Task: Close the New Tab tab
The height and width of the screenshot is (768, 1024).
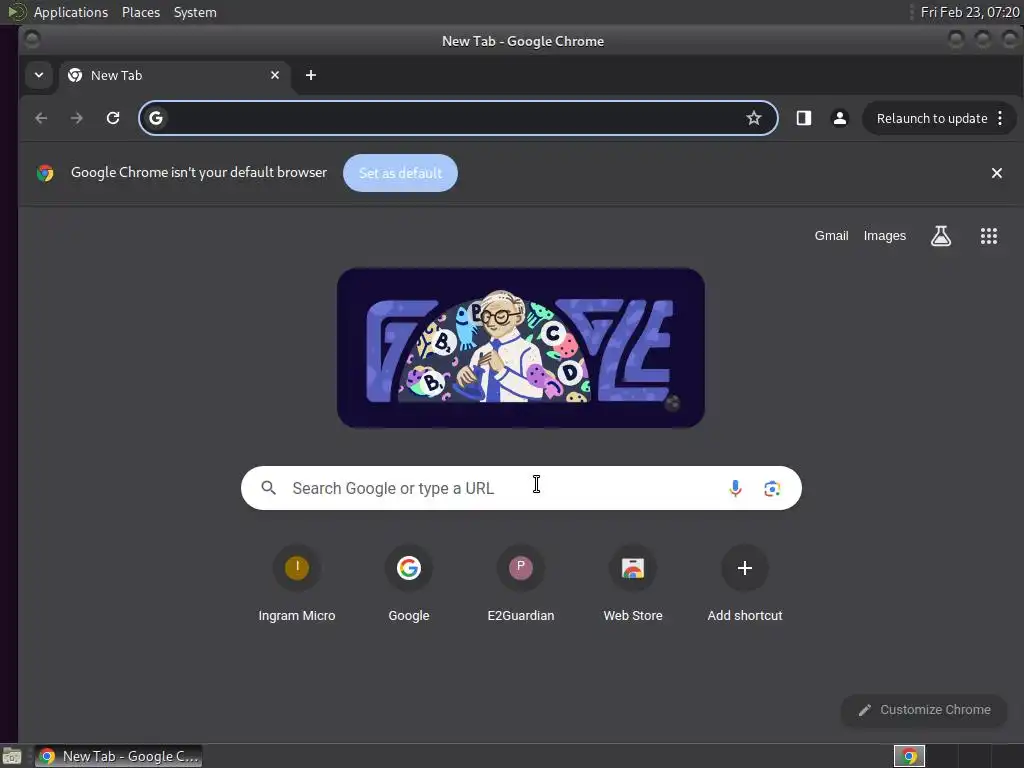Action: 275,75
